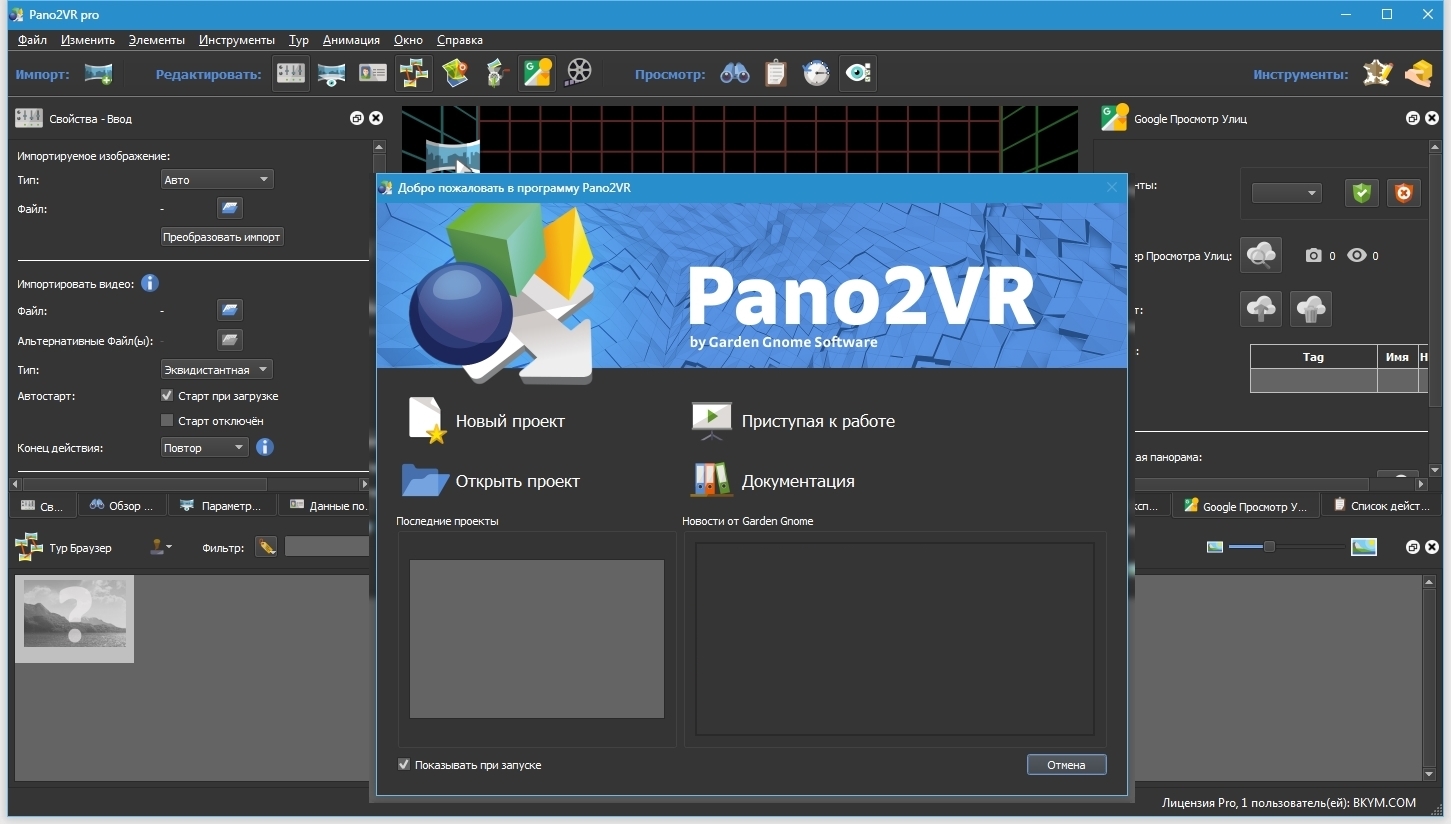Toggle the Viewer eye toolbar icon
Image resolution: width=1451 pixels, height=824 pixels.
click(x=858, y=74)
